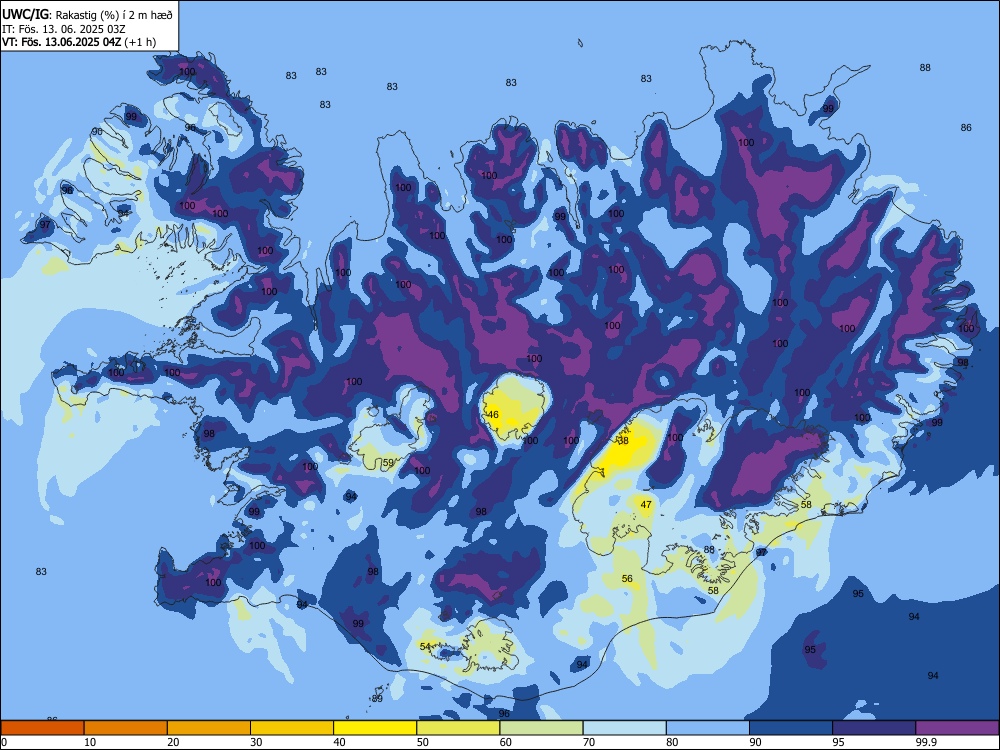Choose the medium blue 90–95 legend swatch
The width and height of the screenshot is (1000, 750).
(791, 728)
